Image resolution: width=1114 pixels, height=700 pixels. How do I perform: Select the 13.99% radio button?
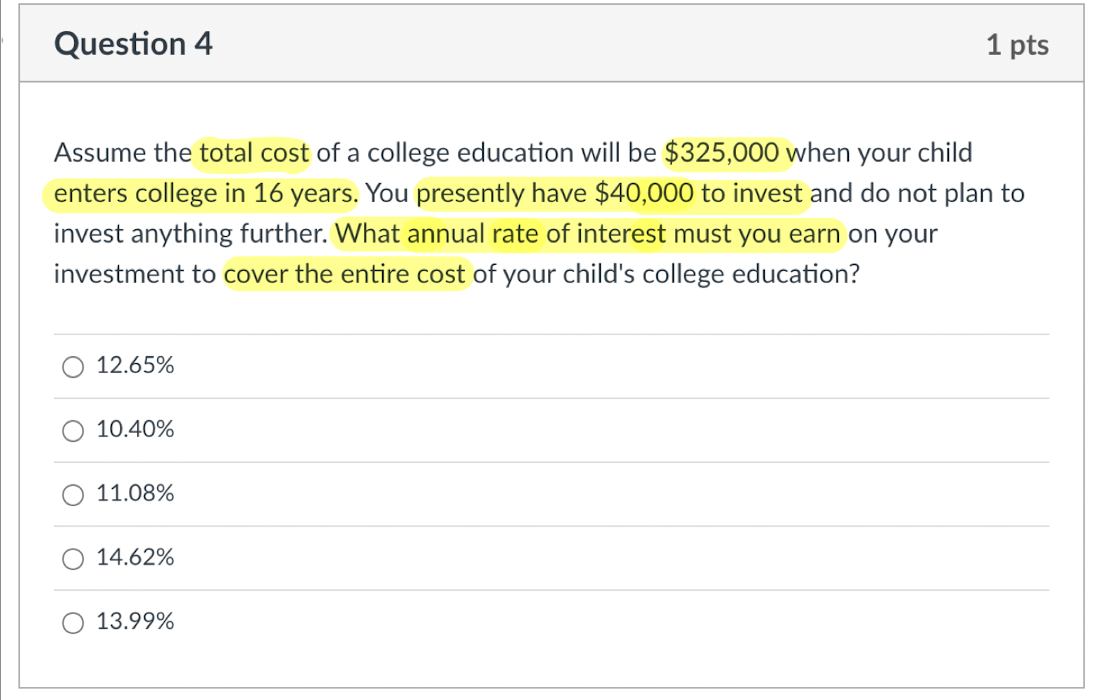[x=73, y=623]
